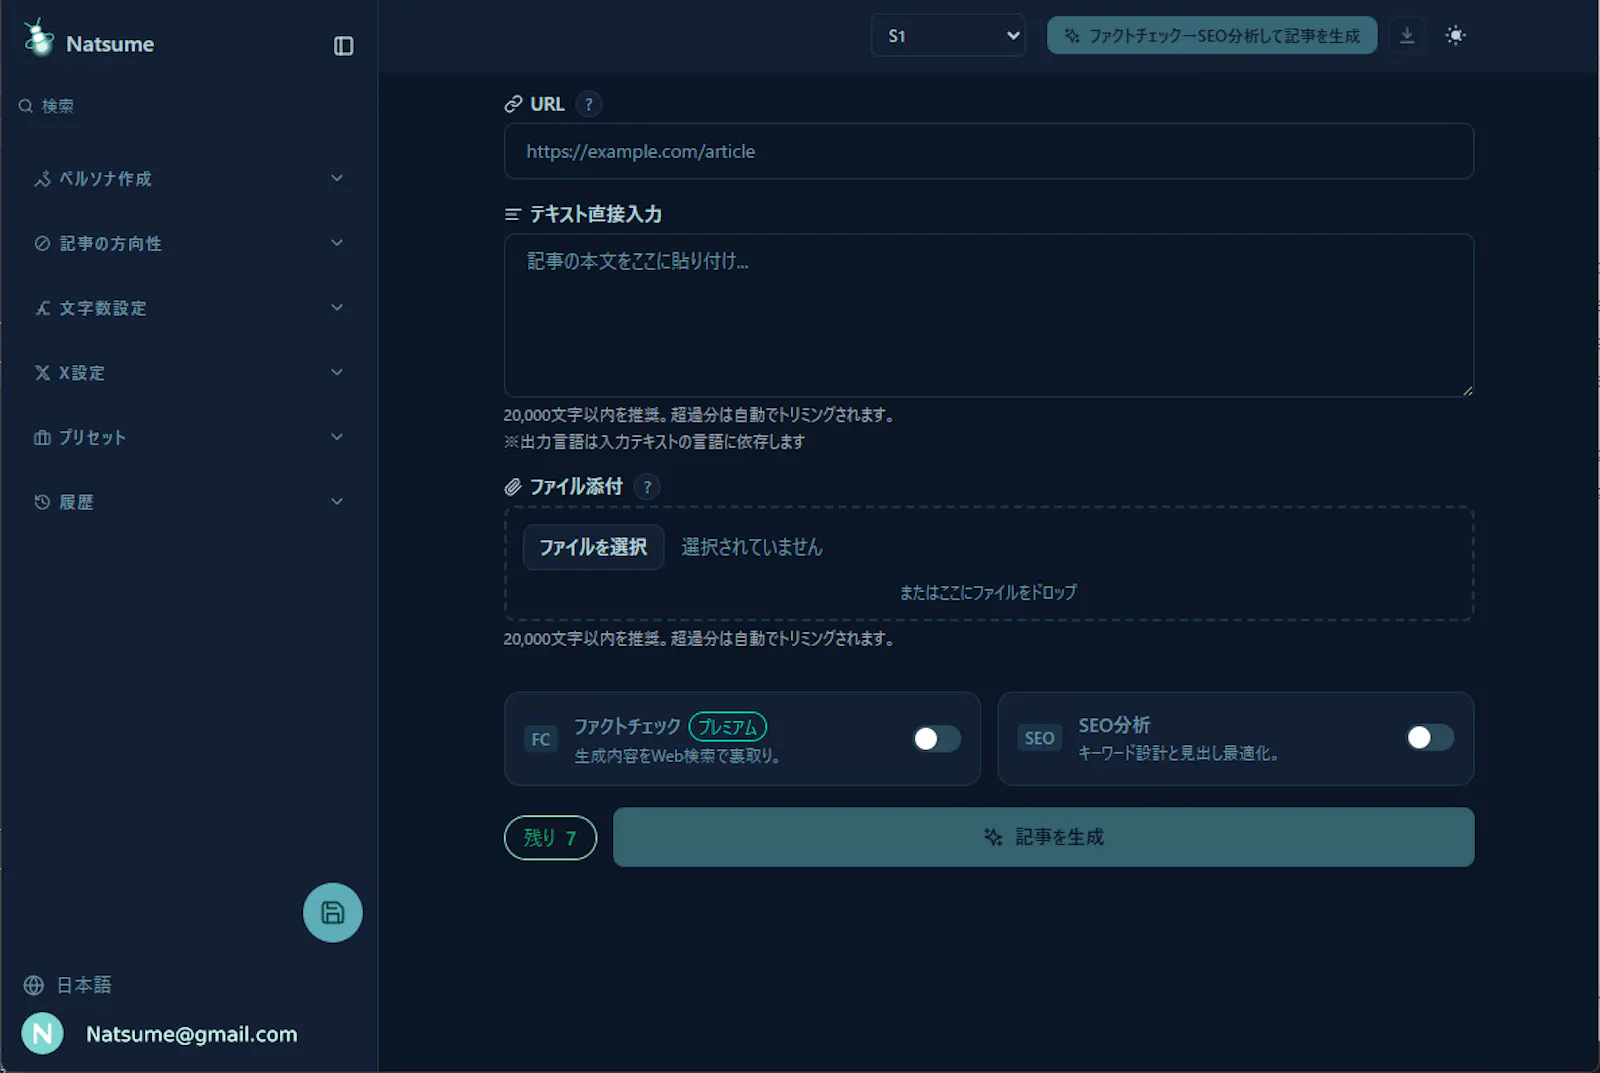Click the 履歴 history clock icon

click(x=42, y=502)
